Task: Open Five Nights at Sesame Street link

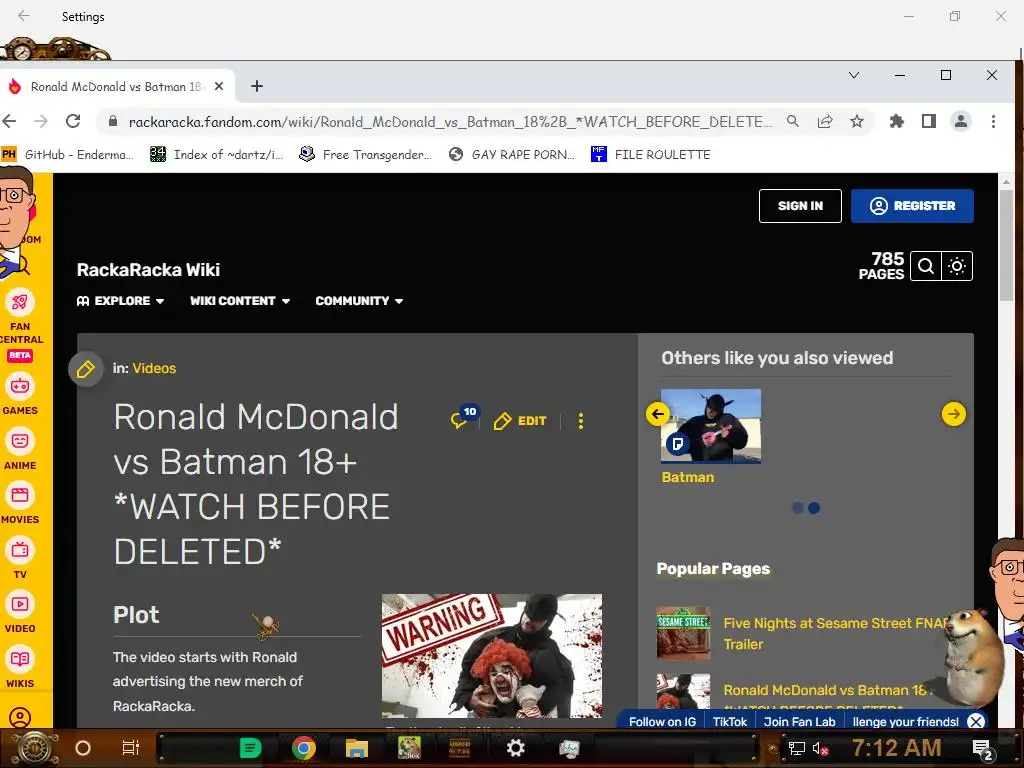Action: click(835, 633)
